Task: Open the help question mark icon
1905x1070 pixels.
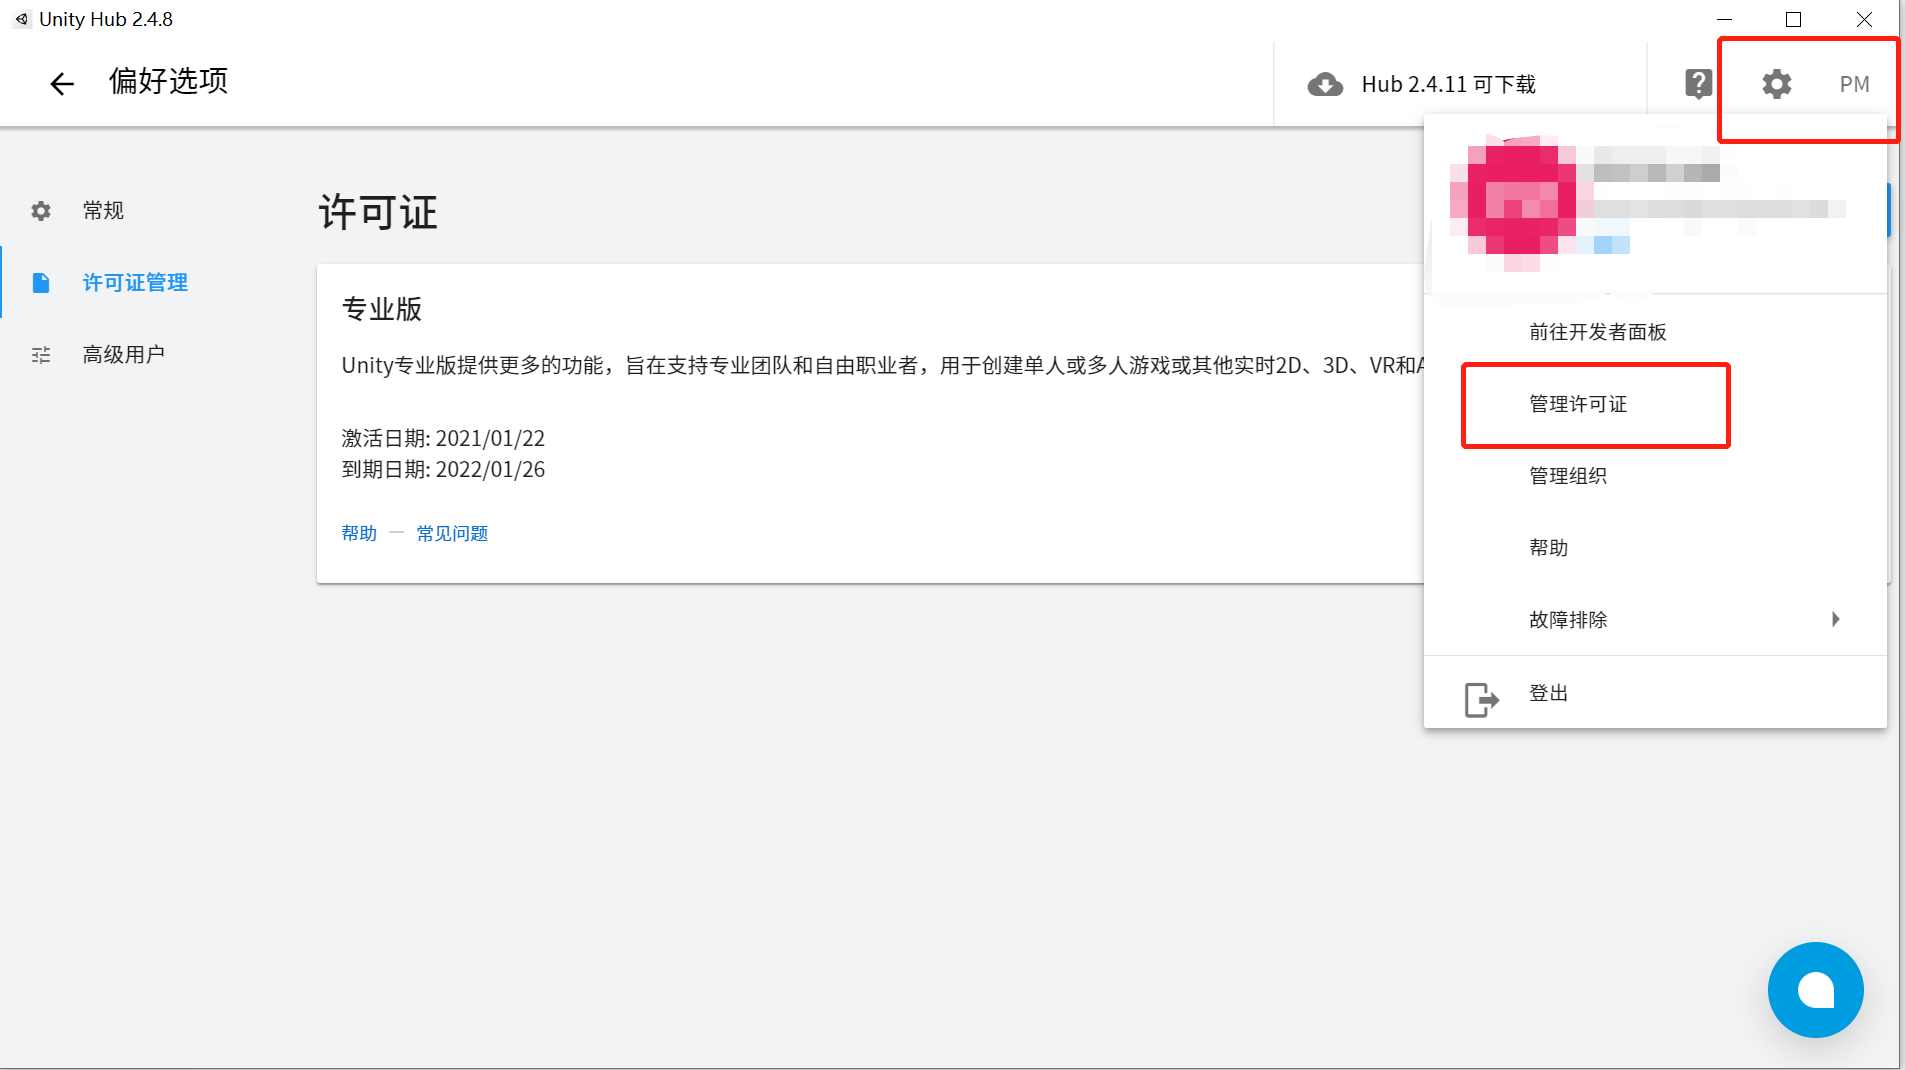Action: (x=1698, y=84)
